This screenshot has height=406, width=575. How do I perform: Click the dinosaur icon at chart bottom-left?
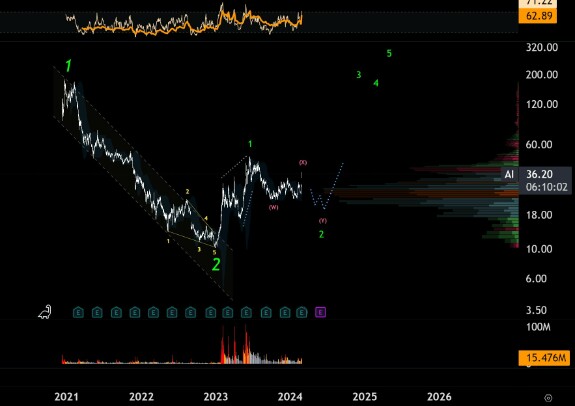coord(45,312)
